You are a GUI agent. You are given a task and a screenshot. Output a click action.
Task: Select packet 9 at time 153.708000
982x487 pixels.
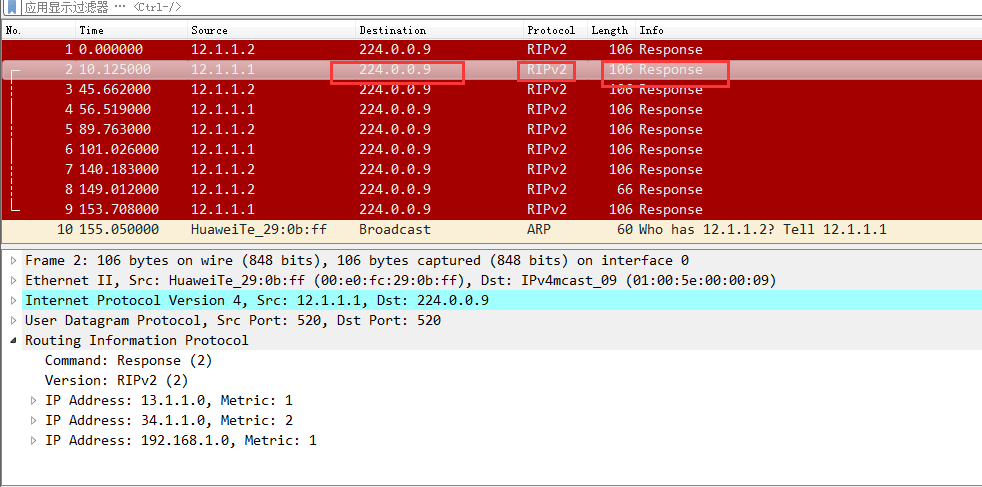click(x=491, y=210)
